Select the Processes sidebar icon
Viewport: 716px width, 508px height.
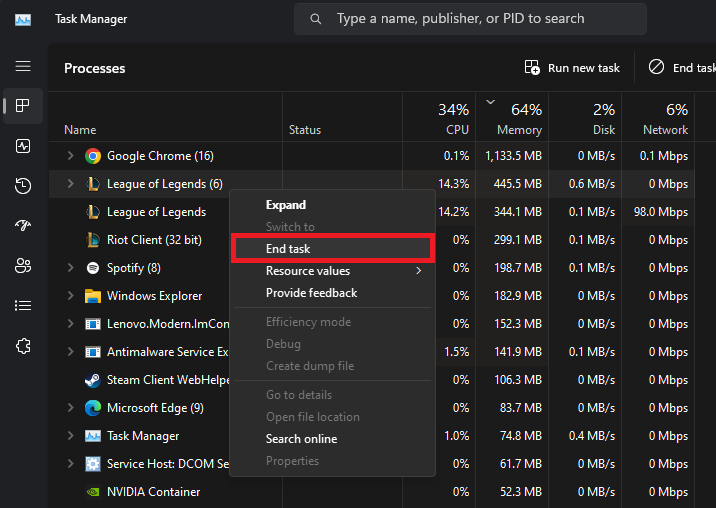[23, 106]
